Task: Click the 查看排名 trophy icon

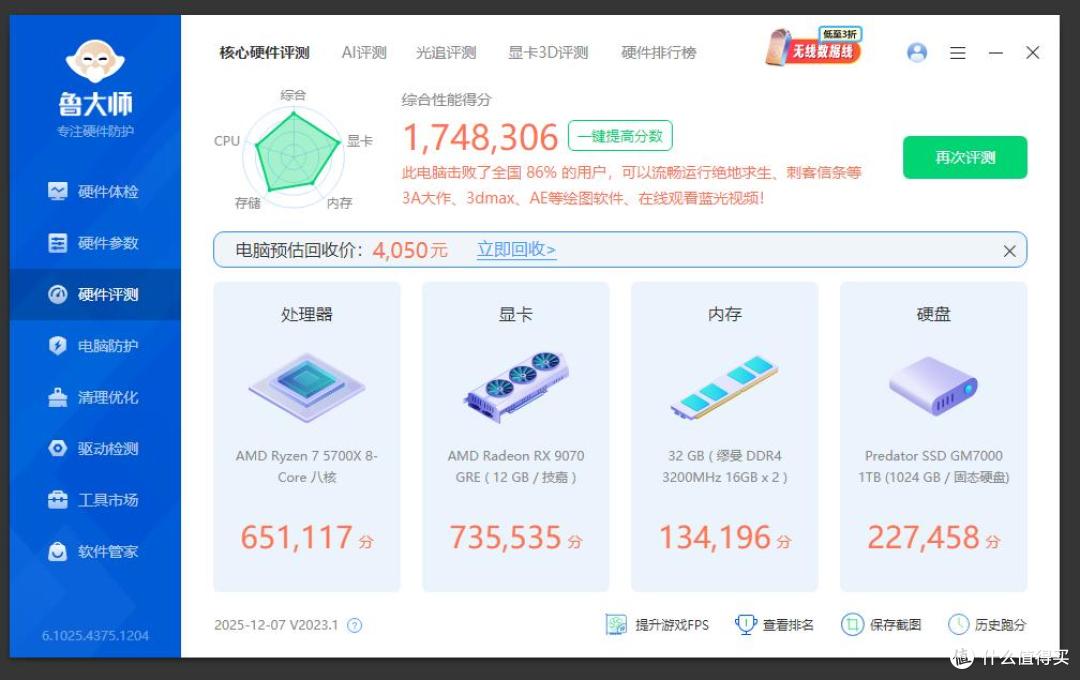Action: tap(746, 625)
